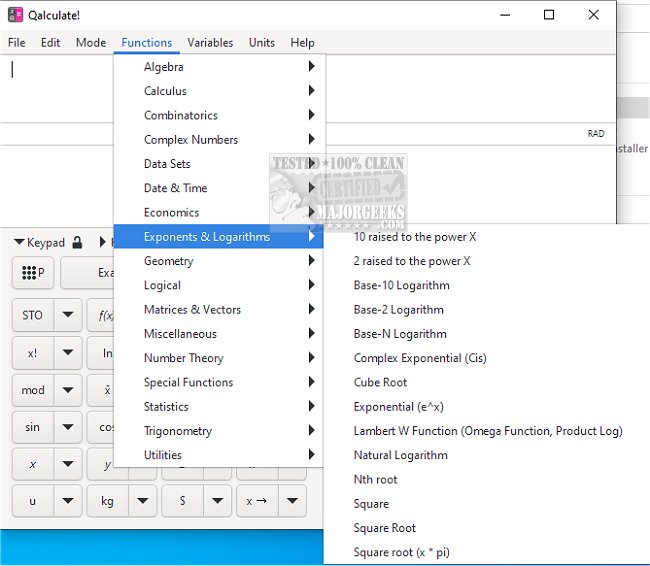Pick Natural Logarithm from the function list
This screenshot has height=566, width=650.
(x=400, y=455)
